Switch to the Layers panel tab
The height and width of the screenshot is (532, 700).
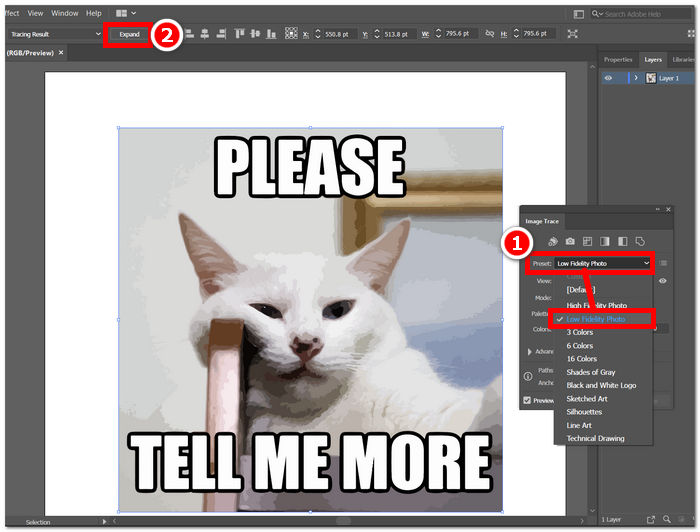[653, 59]
